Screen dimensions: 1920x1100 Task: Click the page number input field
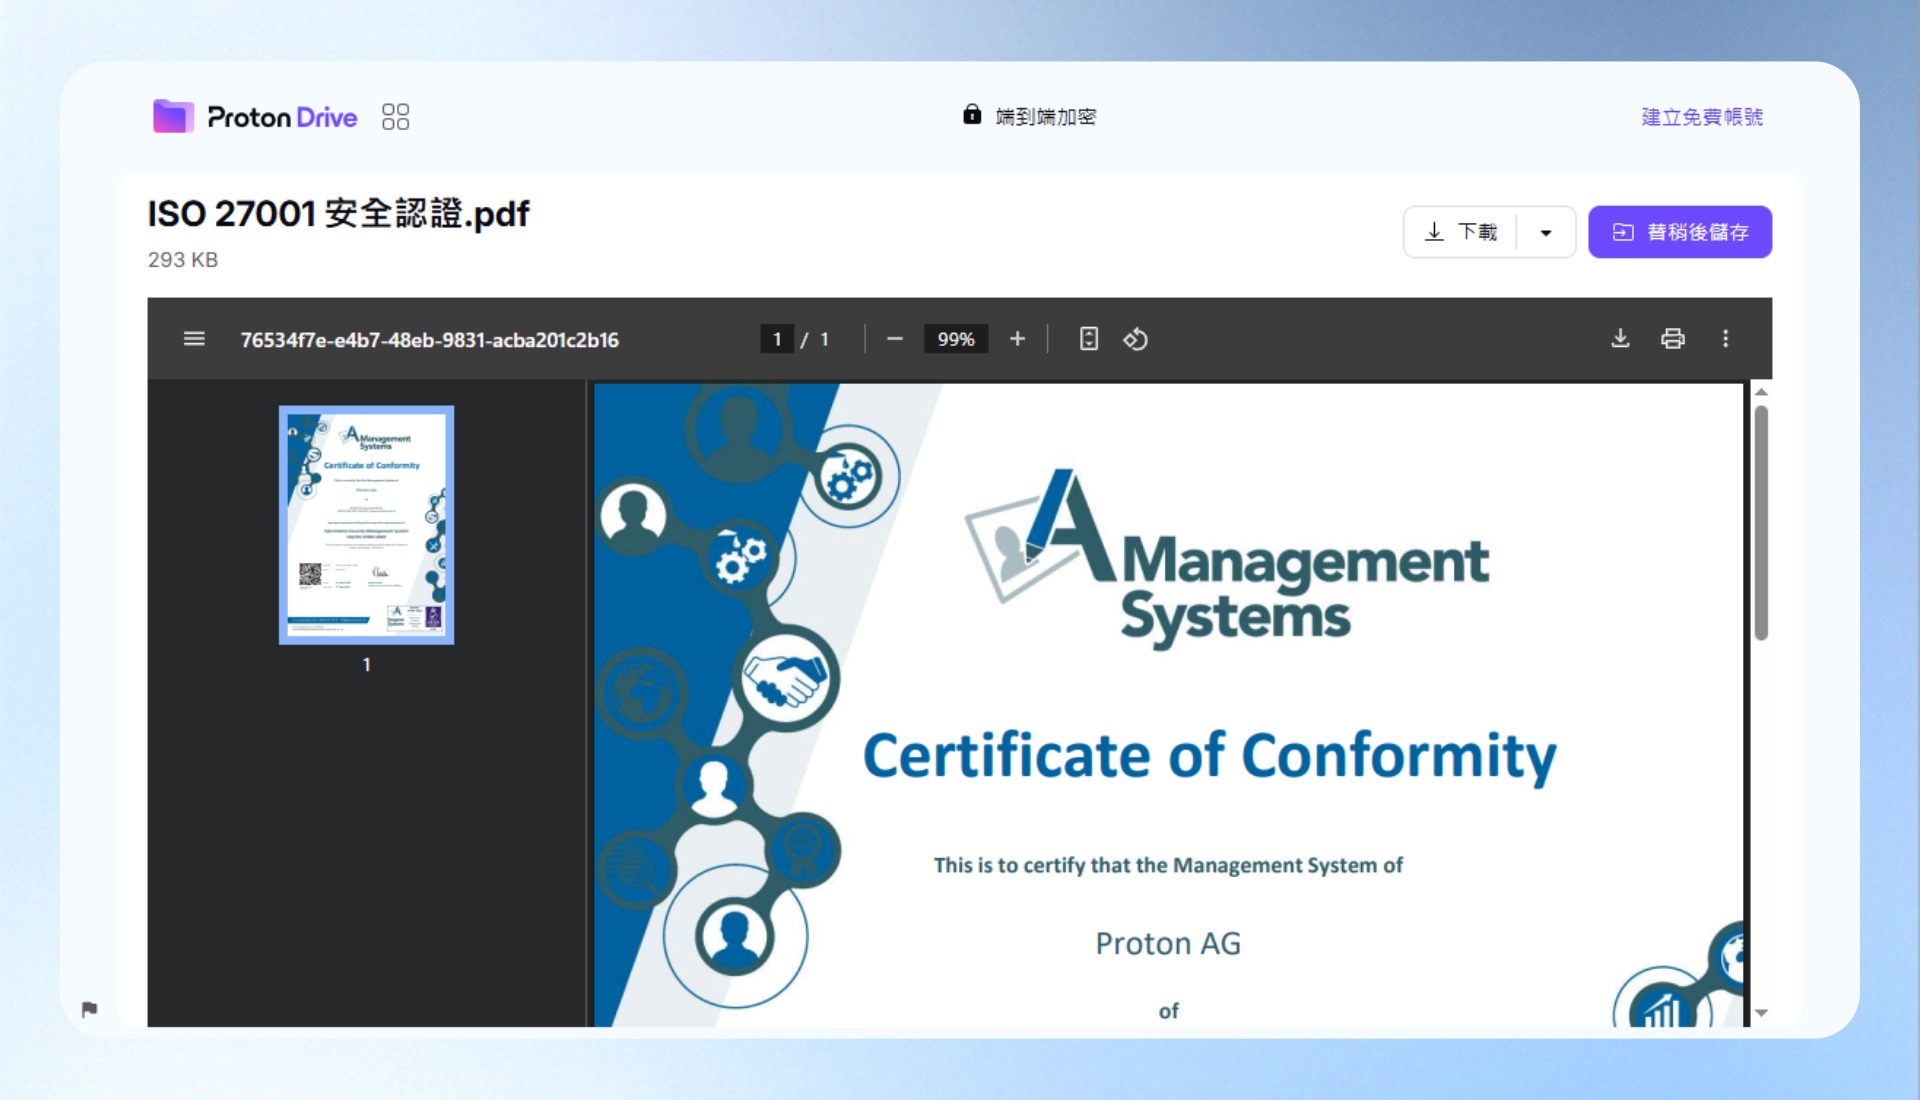click(777, 339)
